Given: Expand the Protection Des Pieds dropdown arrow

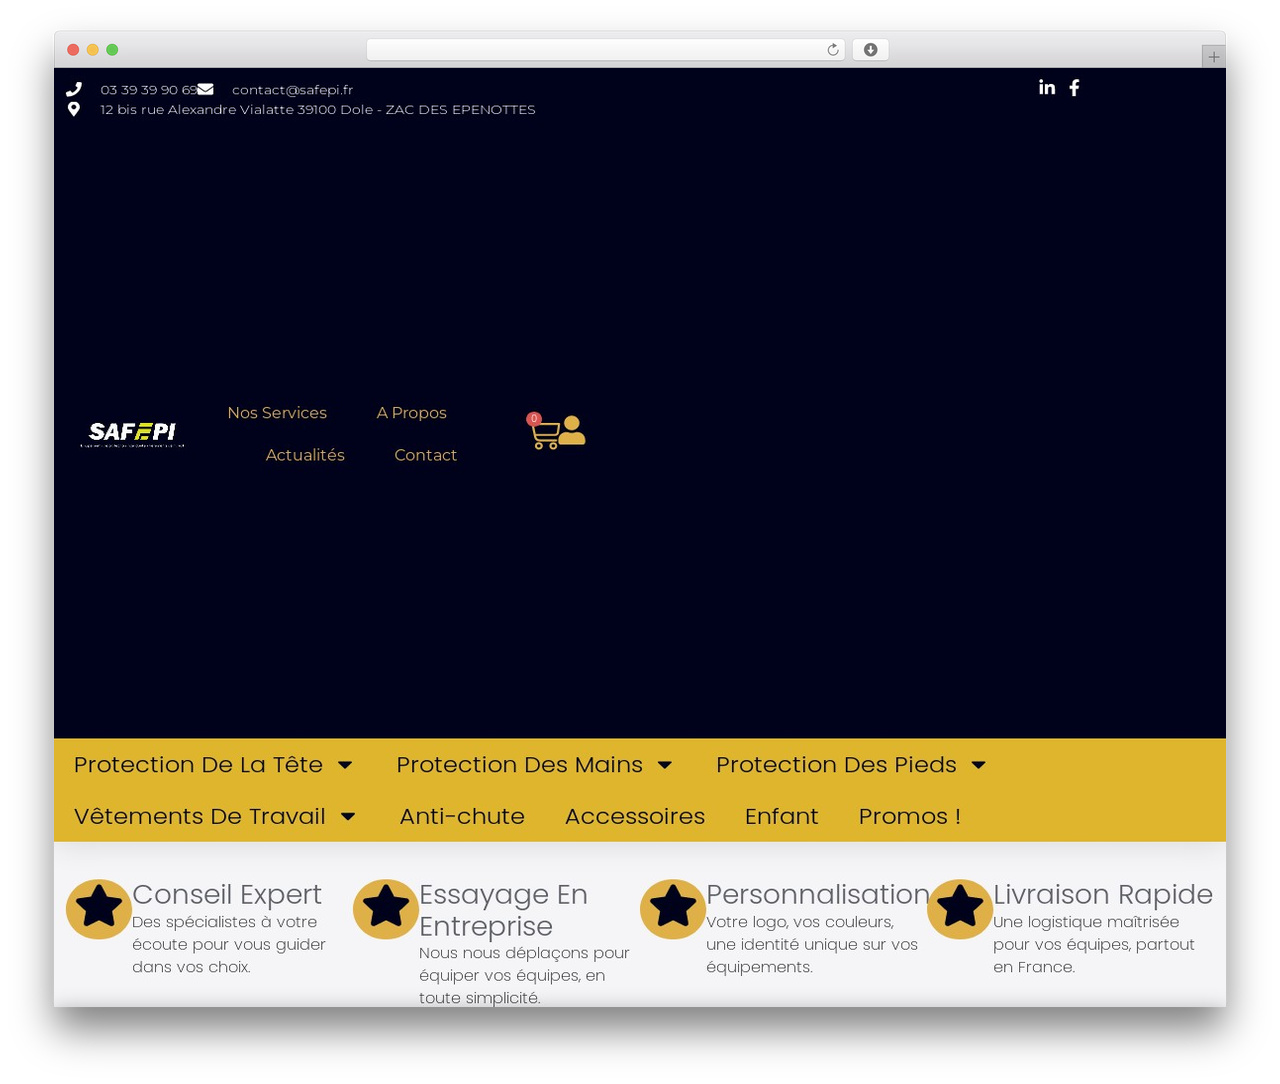Looking at the screenshot, I should (979, 765).
